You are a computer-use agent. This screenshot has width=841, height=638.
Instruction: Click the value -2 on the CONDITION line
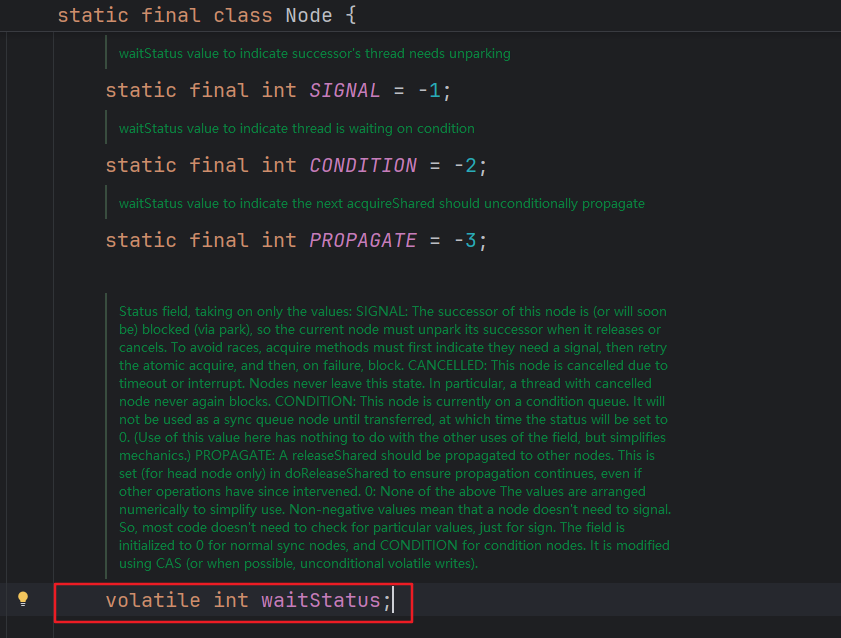466,165
